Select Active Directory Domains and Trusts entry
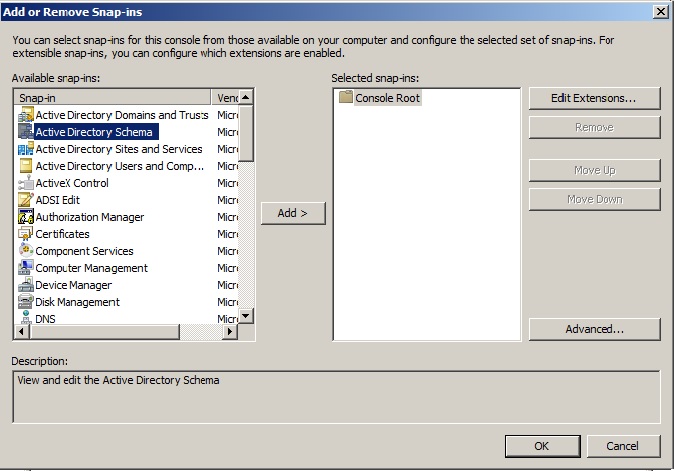This screenshot has width=674, height=471. [x=122, y=115]
